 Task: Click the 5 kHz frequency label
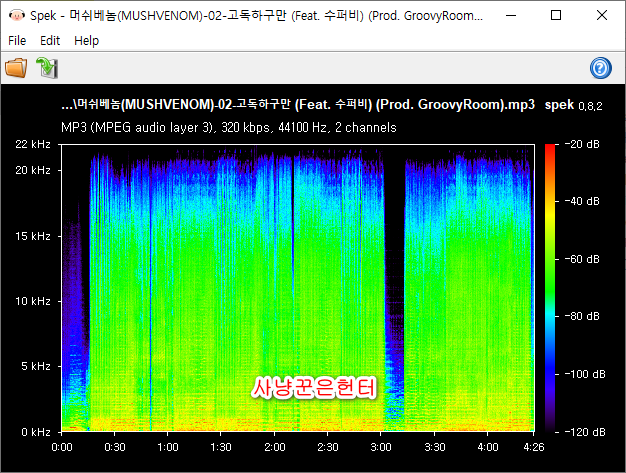point(36,366)
